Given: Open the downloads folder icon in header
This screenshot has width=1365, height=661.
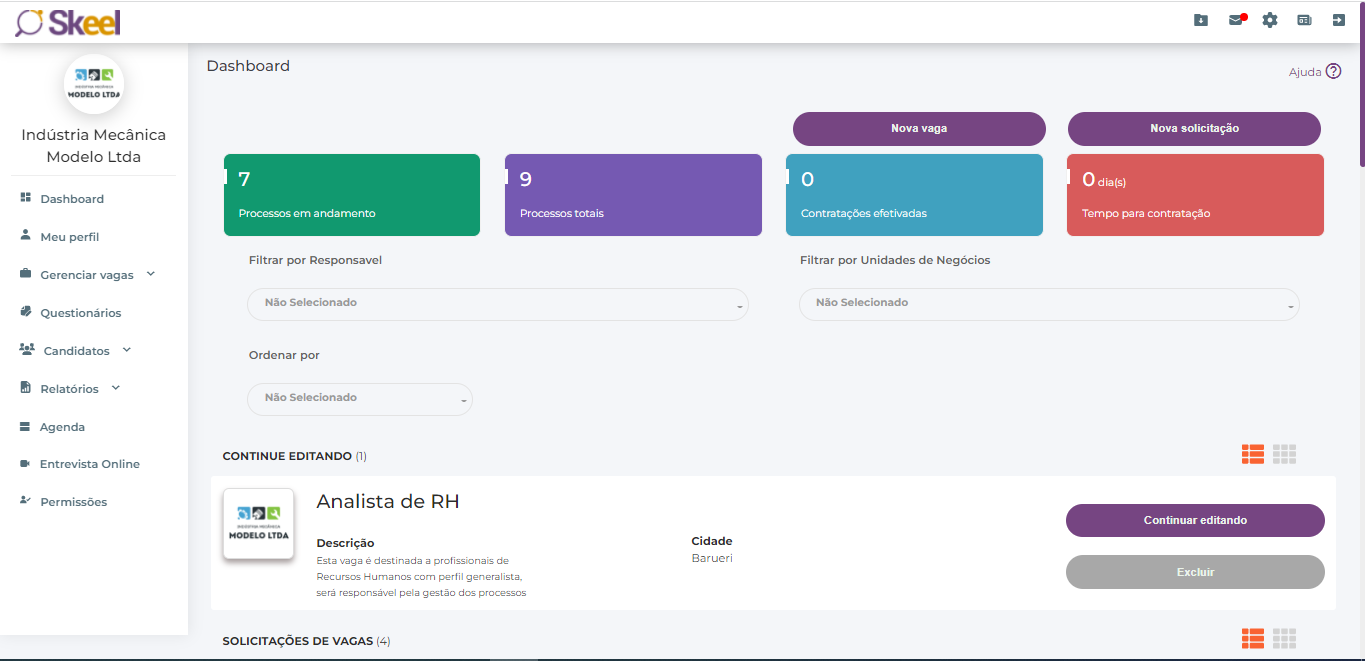Looking at the screenshot, I should 1201,20.
